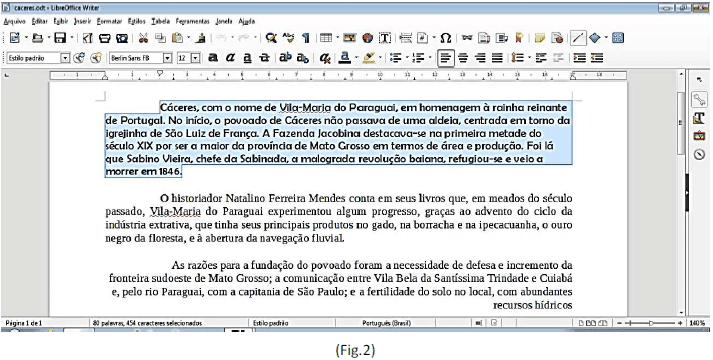Toggle Draw Functions toolbar icon
The width and height of the screenshot is (713, 360).
618,38
